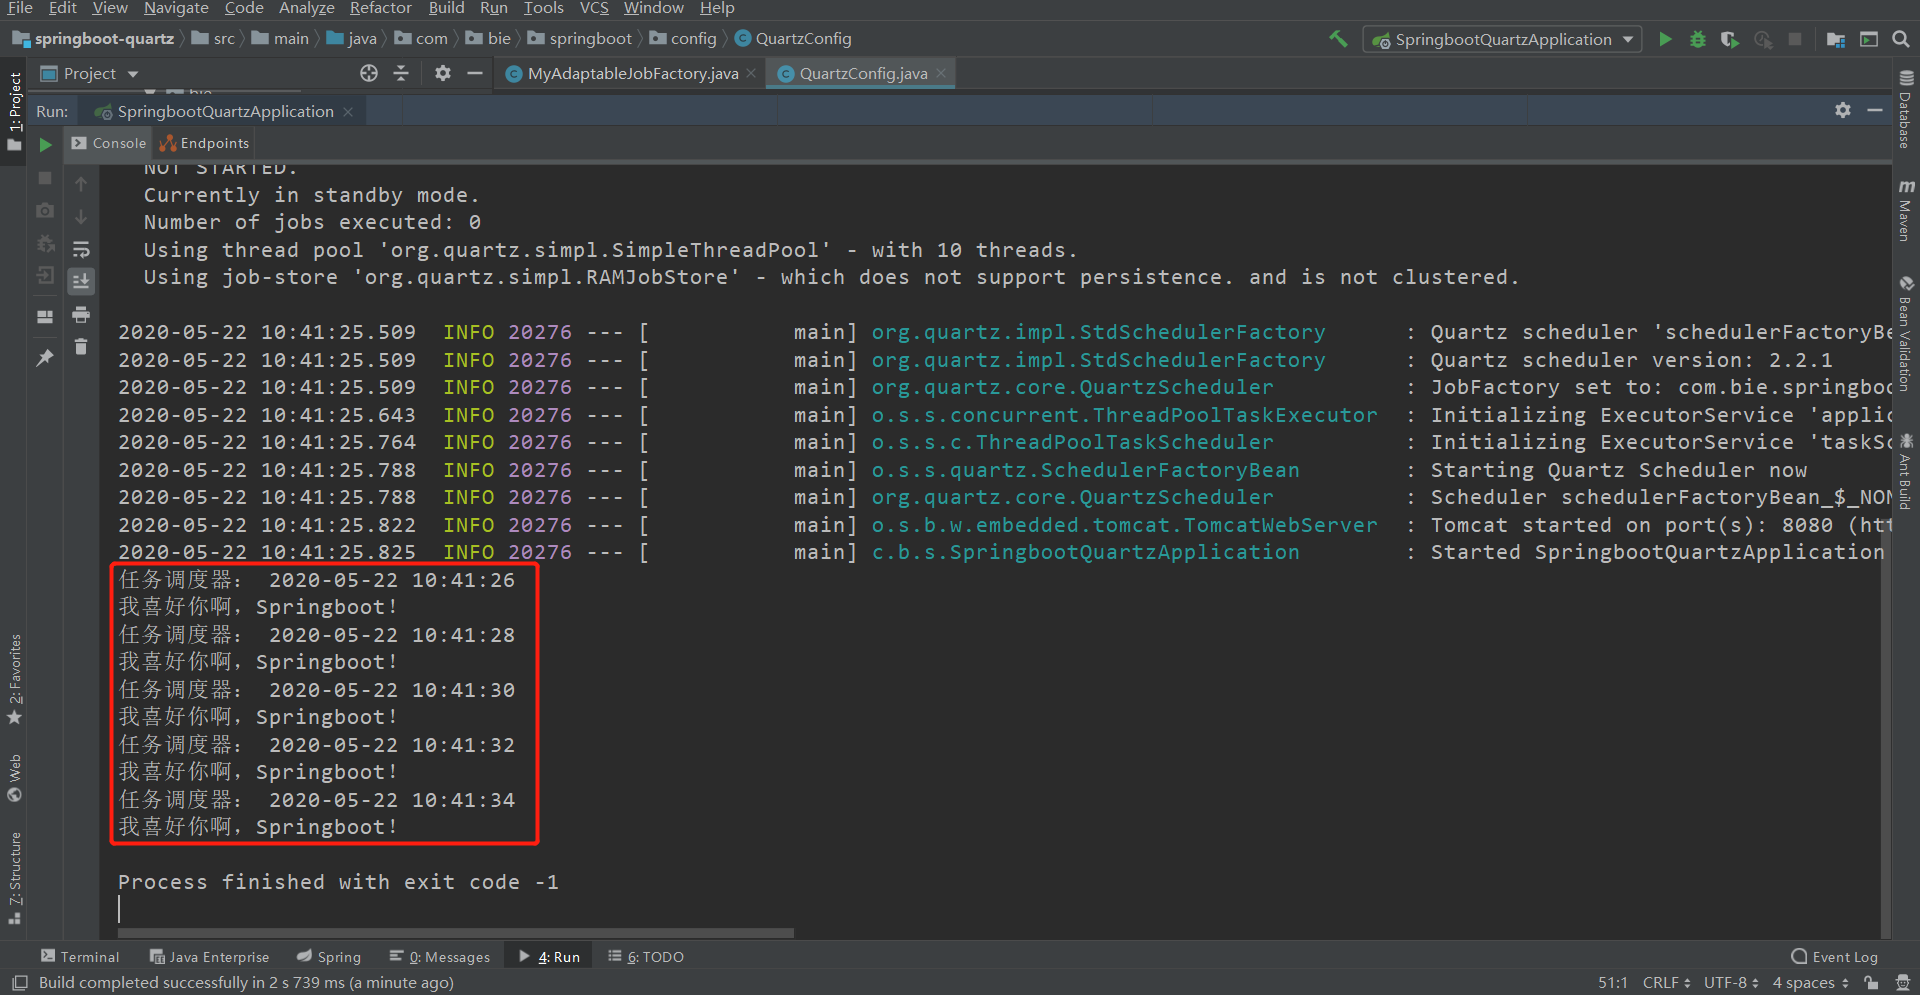
Task: Run with coverage shield icon
Action: coord(1729,39)
